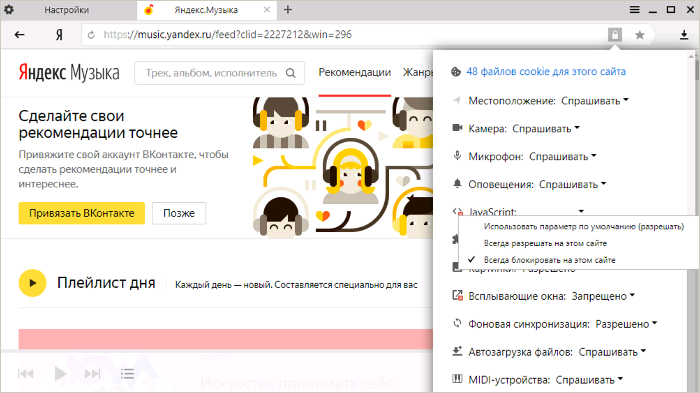Image resolution: width=700 pixels, height=393 pixels.
Task: Click the address bar URL
Action: [228, 34]
